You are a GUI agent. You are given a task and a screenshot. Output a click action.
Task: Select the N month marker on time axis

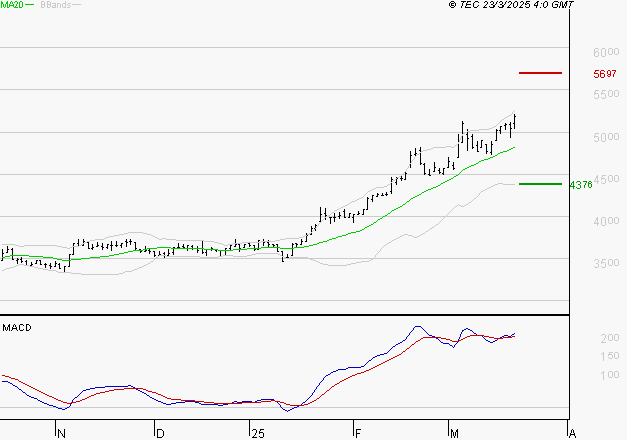click(x=61, y=433)
